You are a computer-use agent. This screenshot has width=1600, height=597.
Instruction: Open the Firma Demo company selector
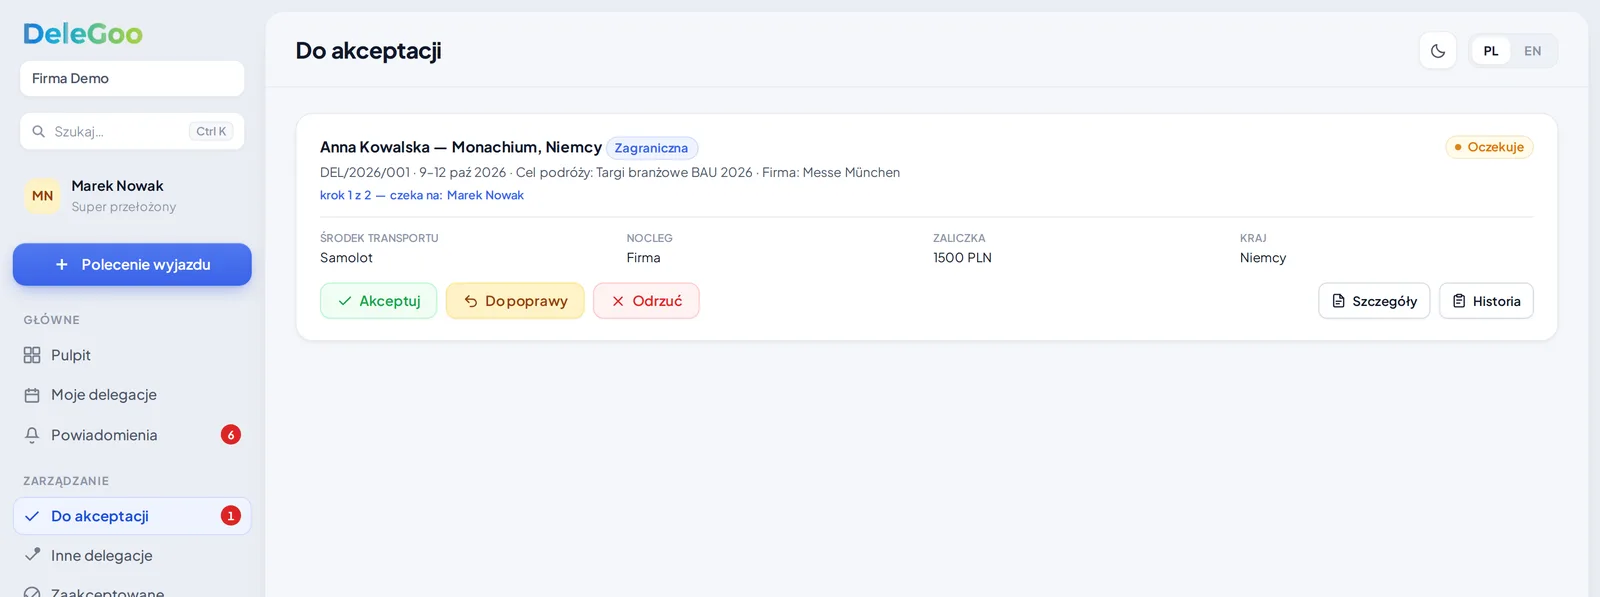[132, 79]
